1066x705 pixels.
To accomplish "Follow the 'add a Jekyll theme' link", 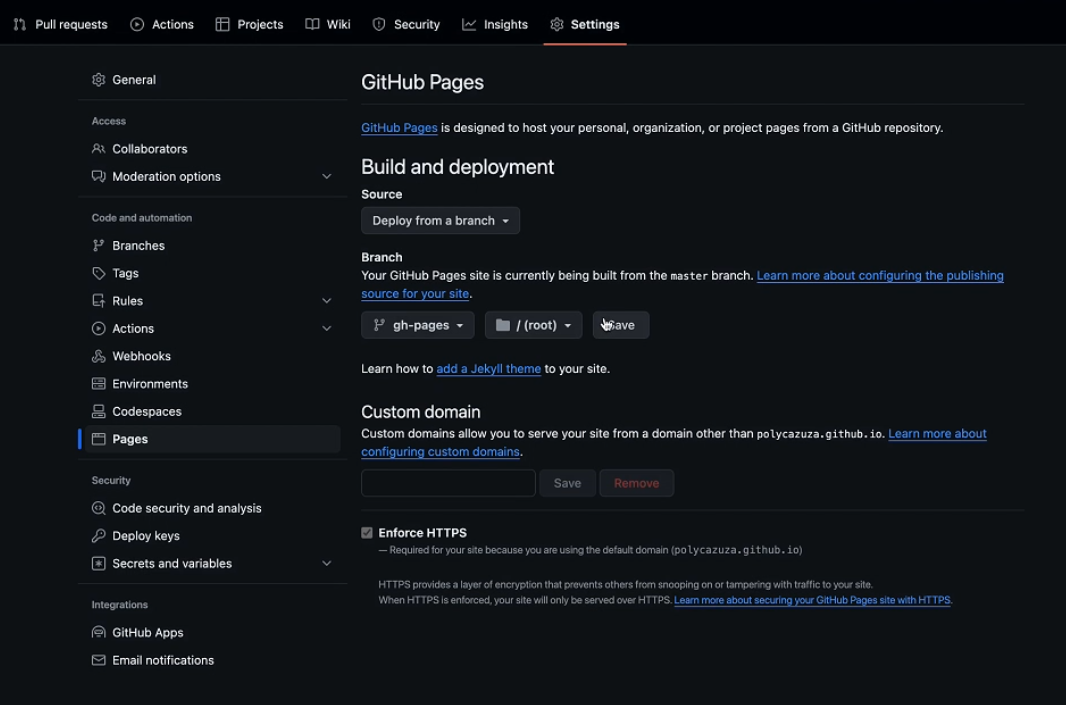I will click(x=488, y=368).
